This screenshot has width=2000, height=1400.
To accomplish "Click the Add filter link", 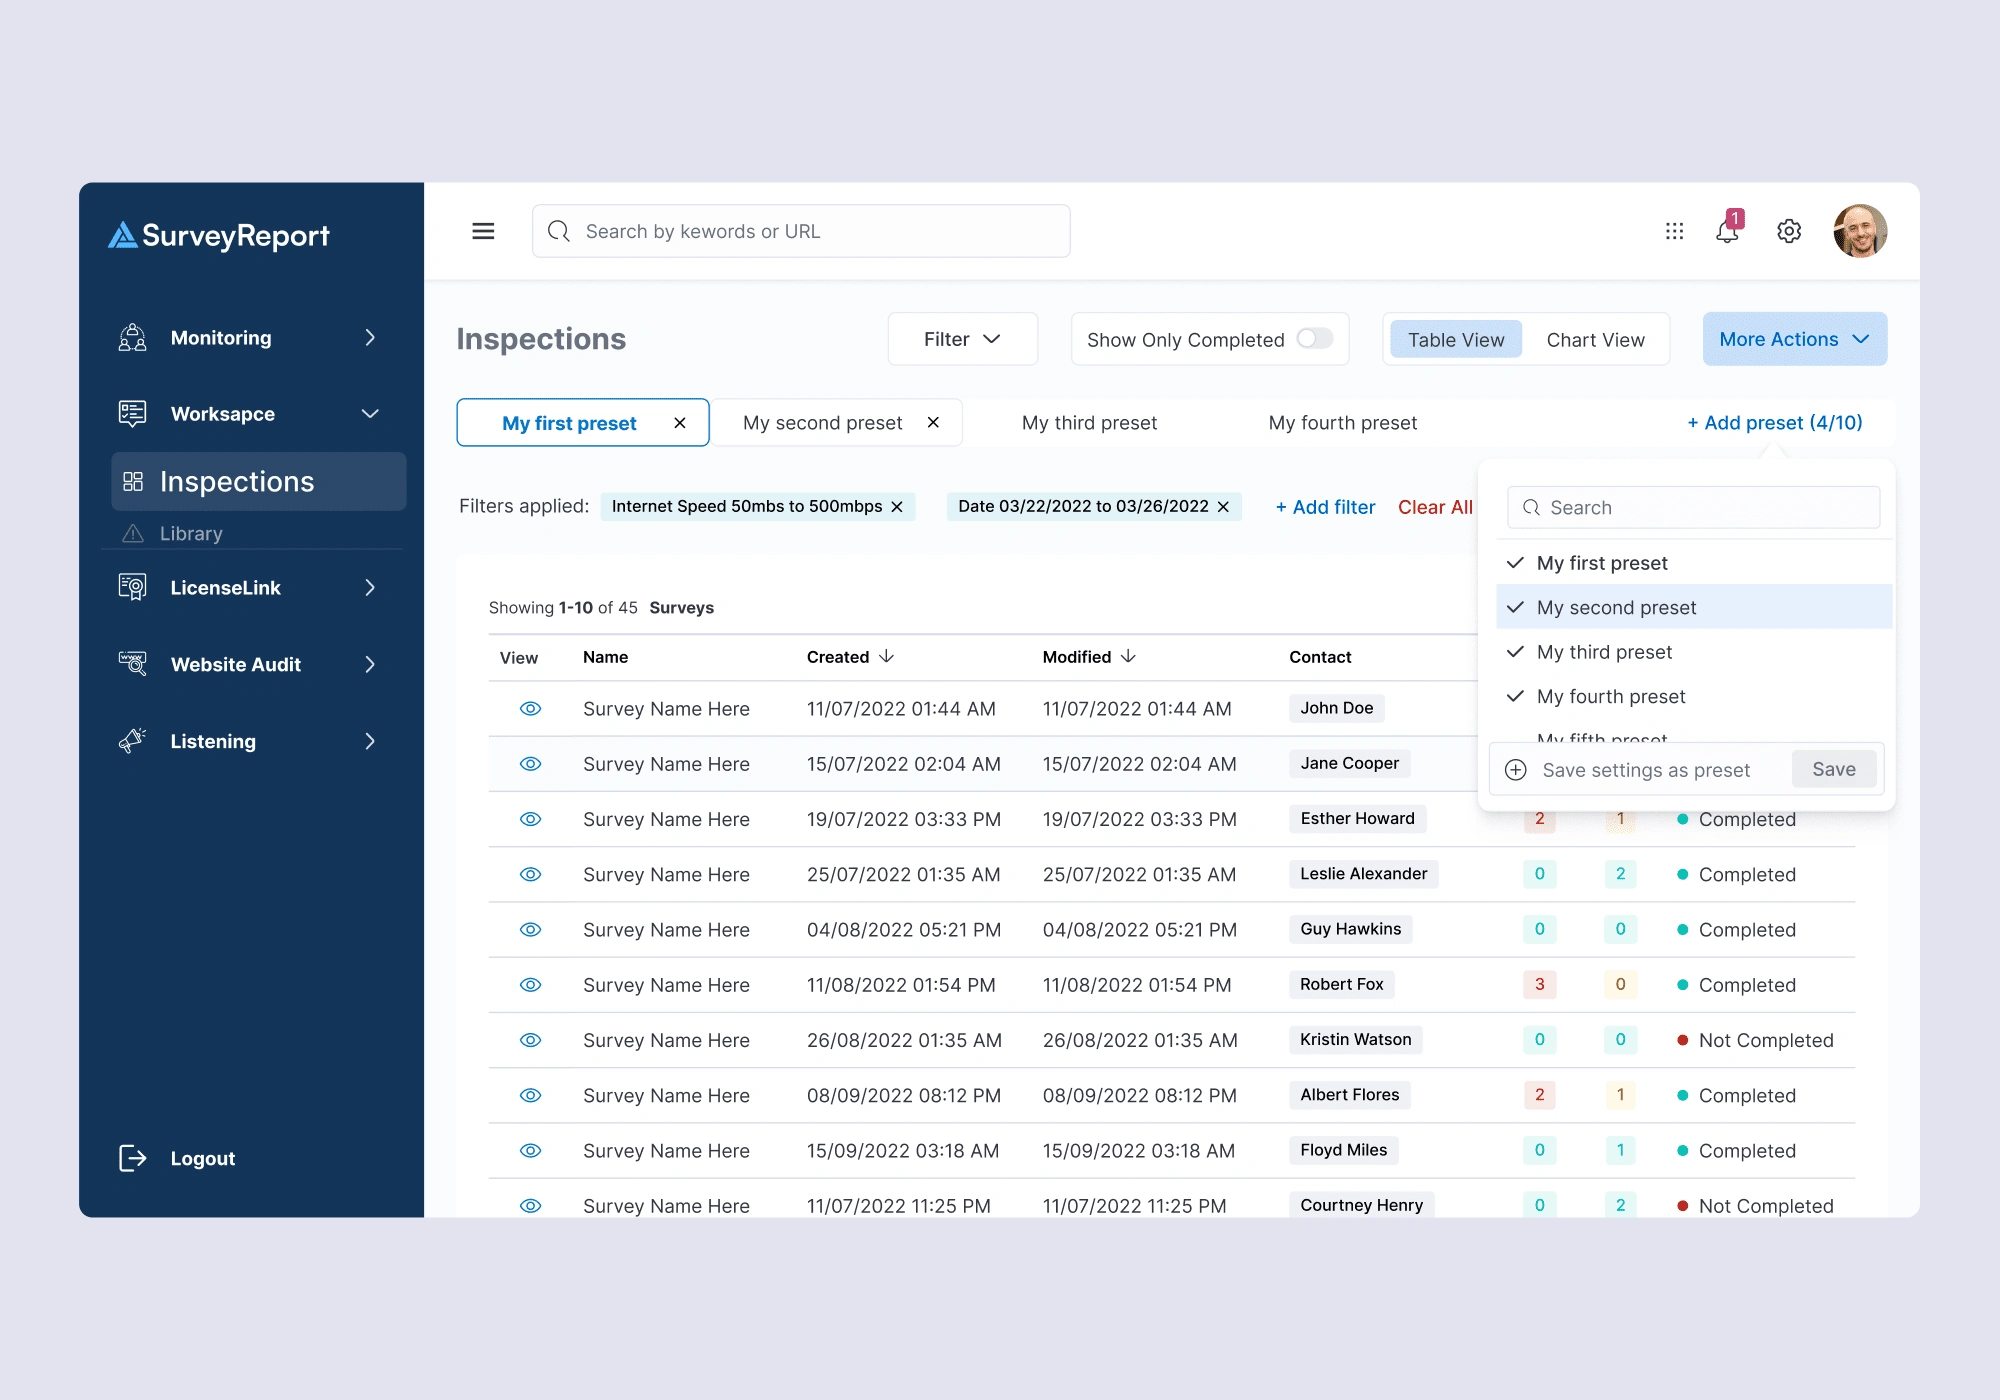I will click(x=1325, y=507).
